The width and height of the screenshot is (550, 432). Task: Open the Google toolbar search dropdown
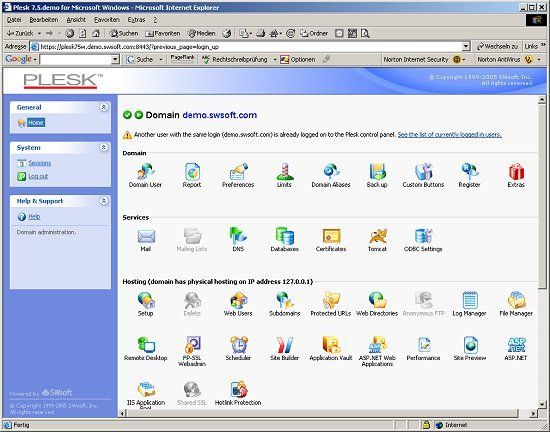click(x=115, y=60)
